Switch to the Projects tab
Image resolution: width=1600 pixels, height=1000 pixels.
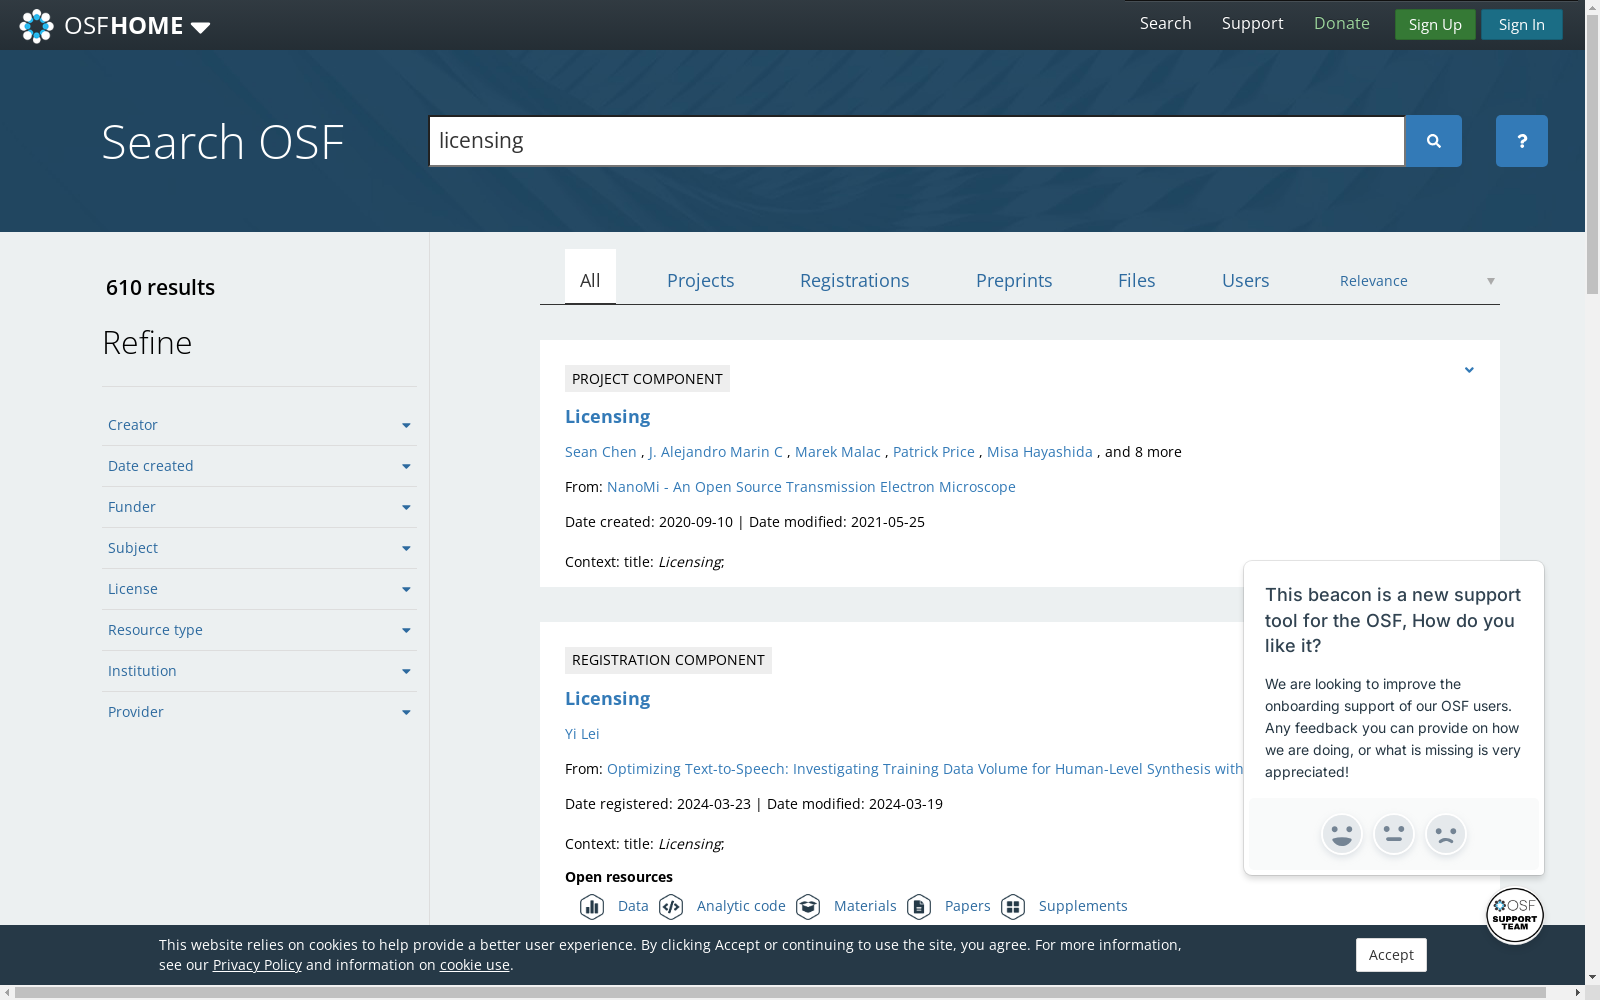pos(701,281)
